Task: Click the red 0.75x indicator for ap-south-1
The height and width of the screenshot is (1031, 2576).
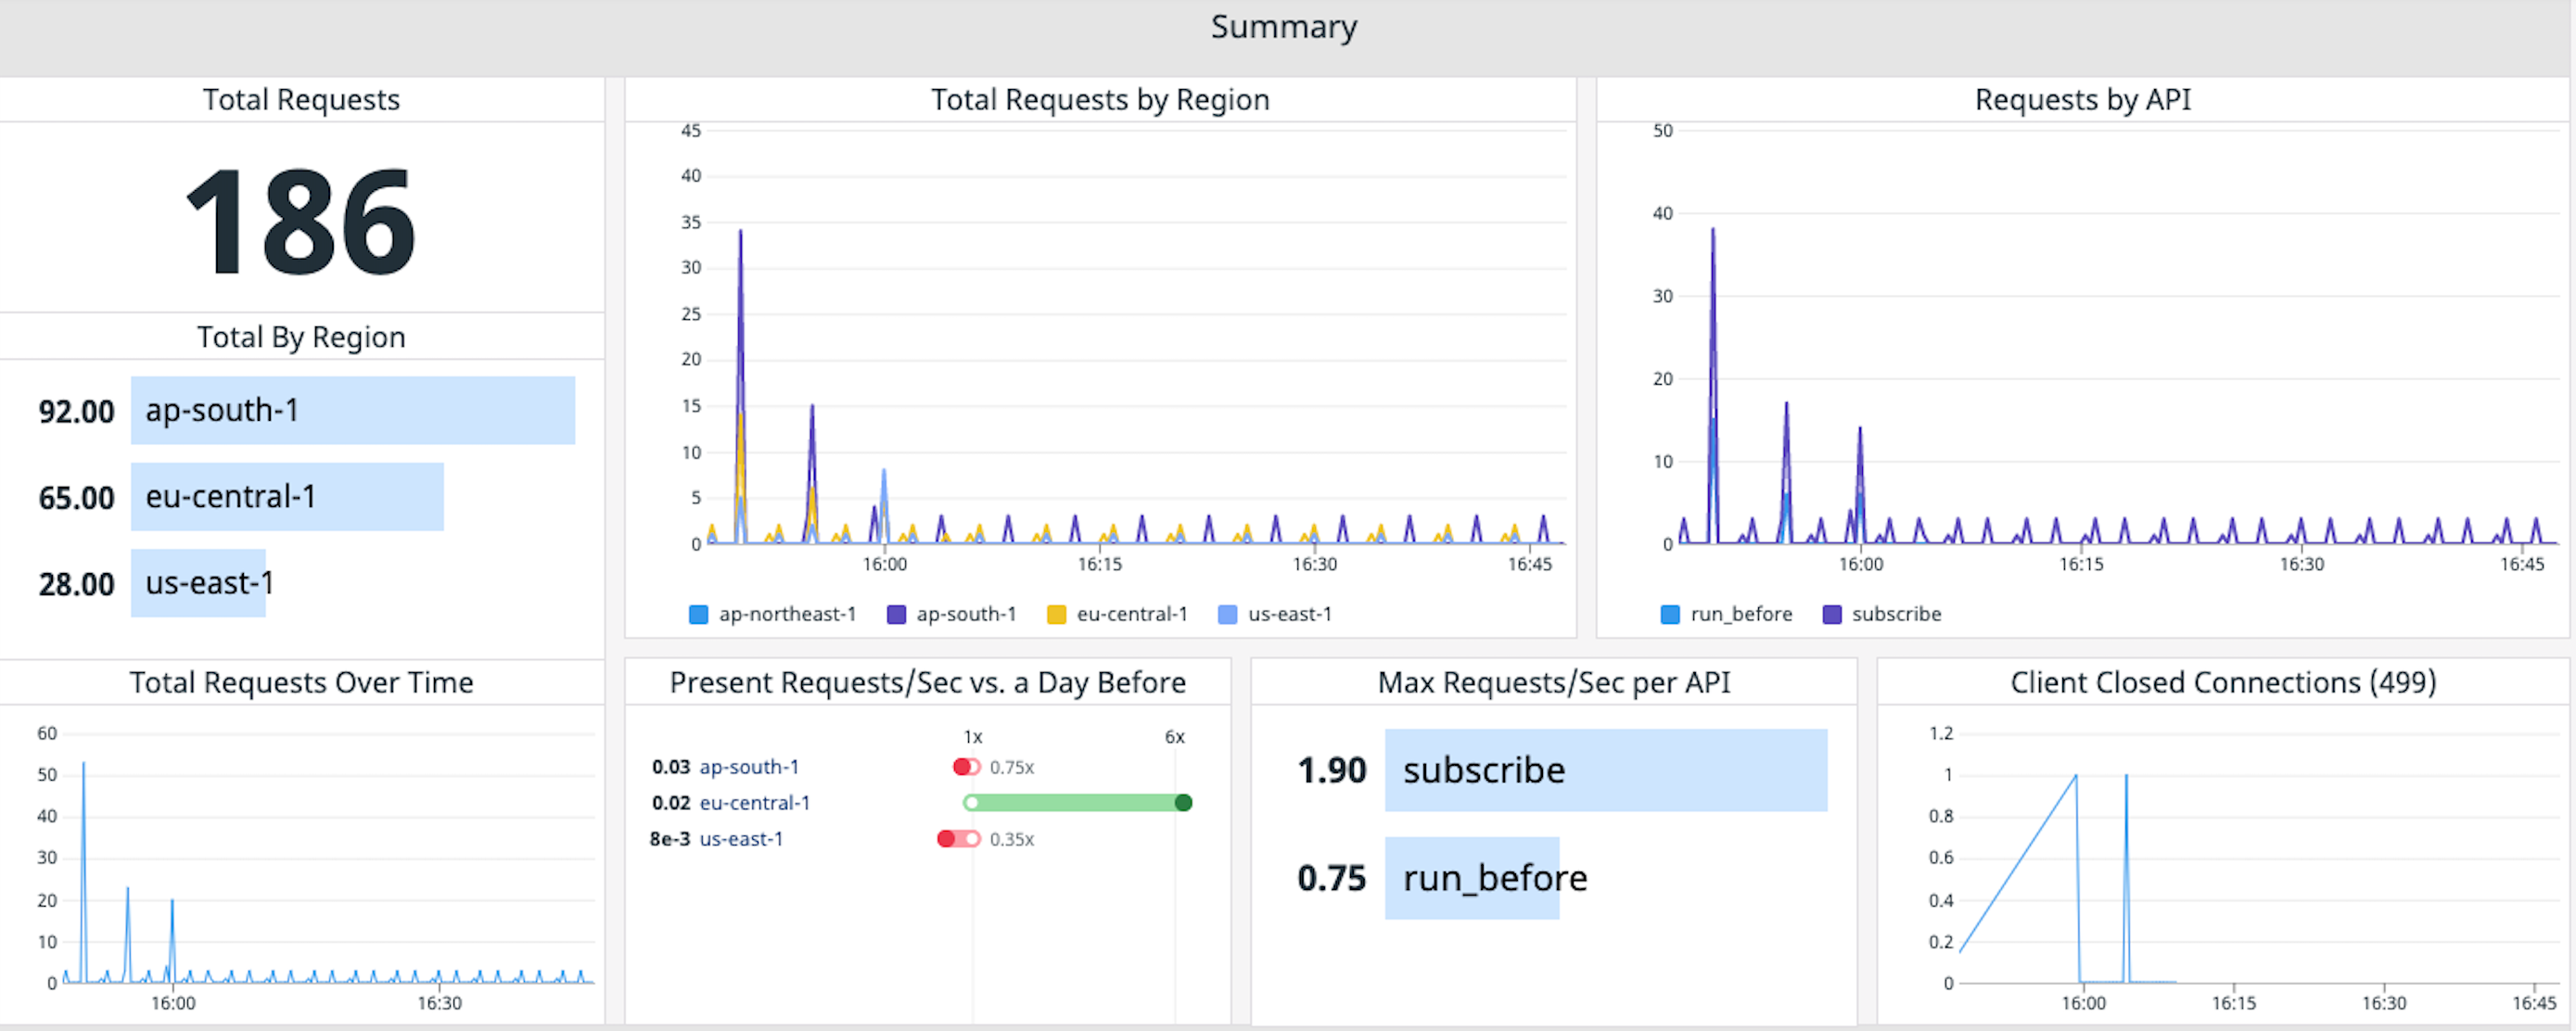Action: (x=966, y=767)
